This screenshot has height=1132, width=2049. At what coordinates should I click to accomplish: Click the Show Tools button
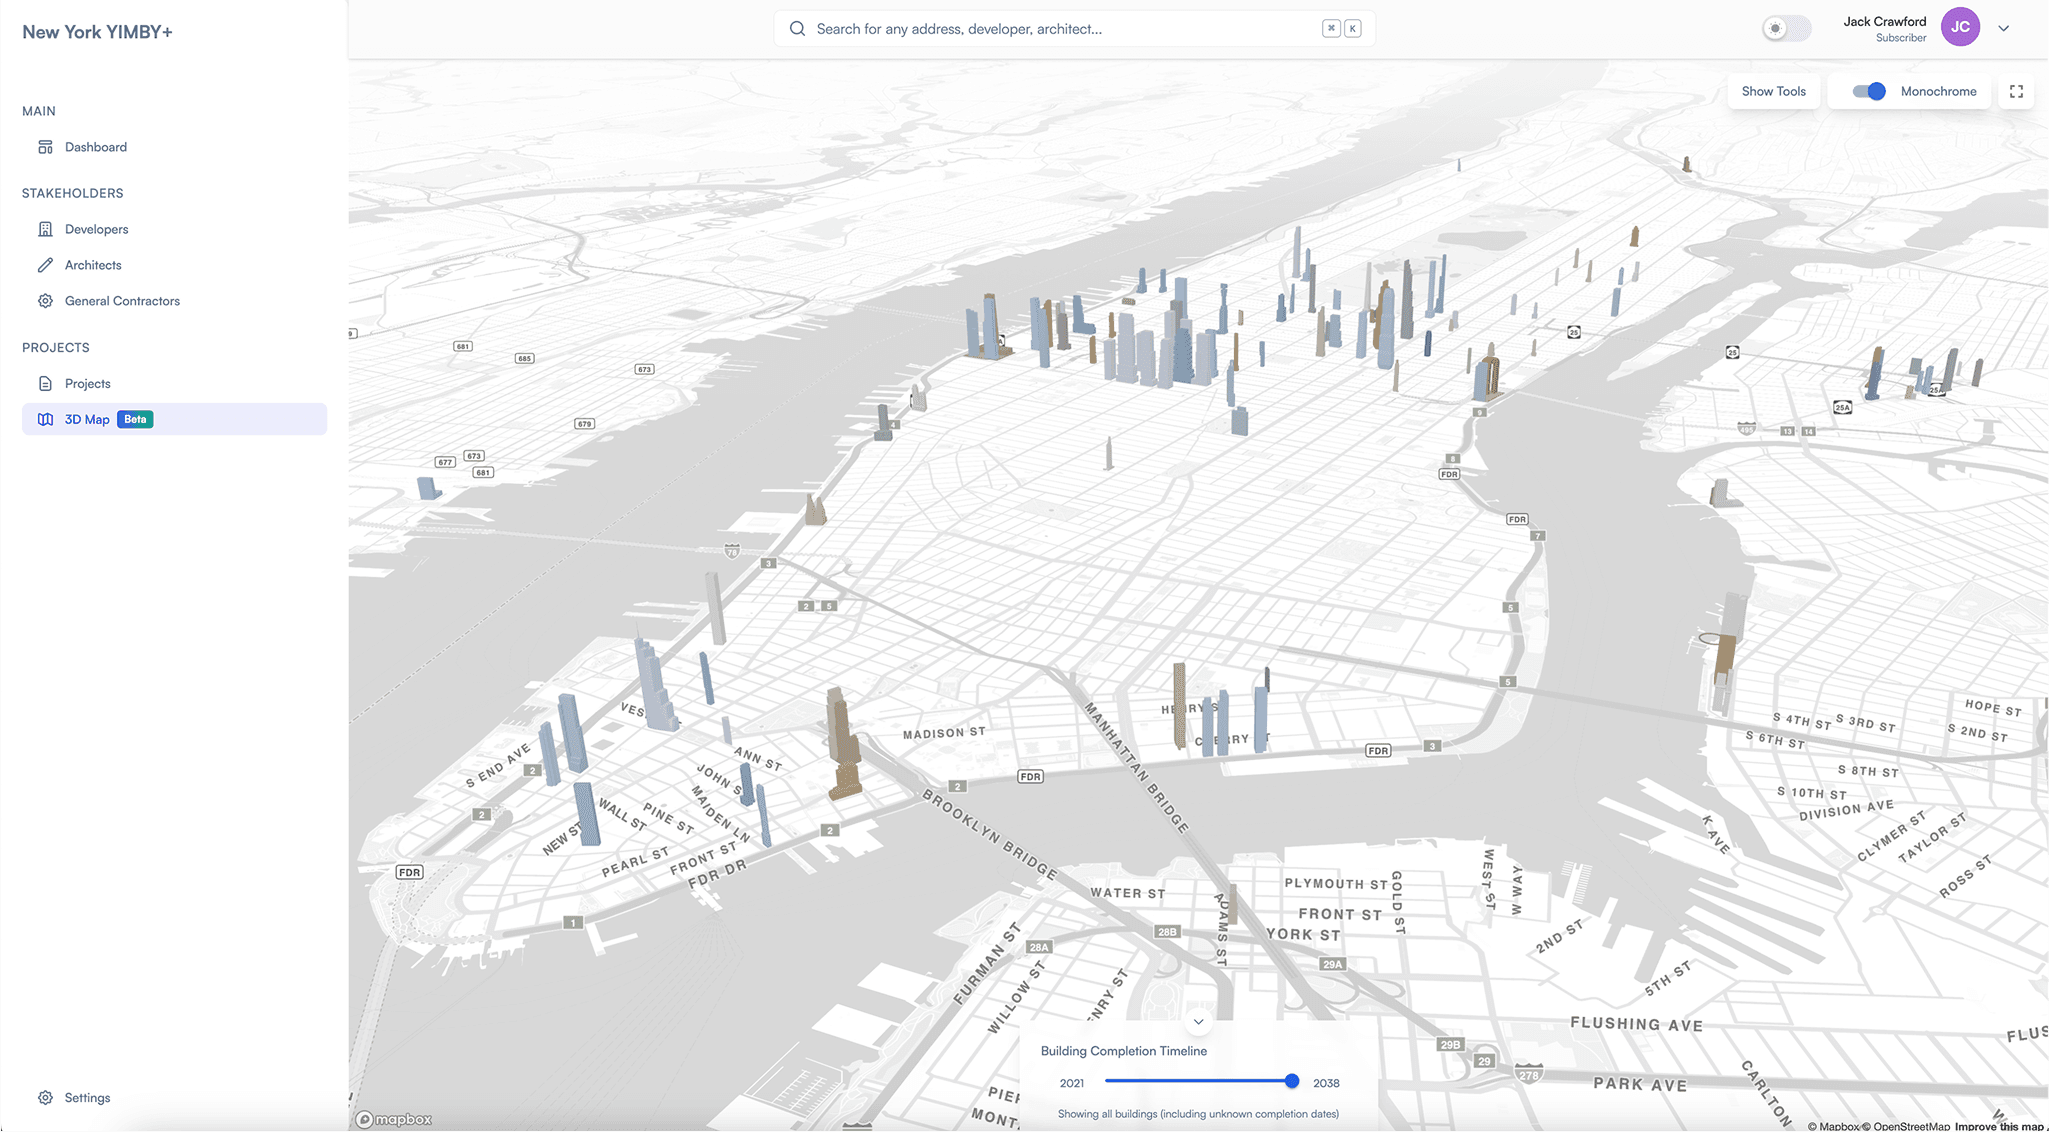tap(1773, 92)
